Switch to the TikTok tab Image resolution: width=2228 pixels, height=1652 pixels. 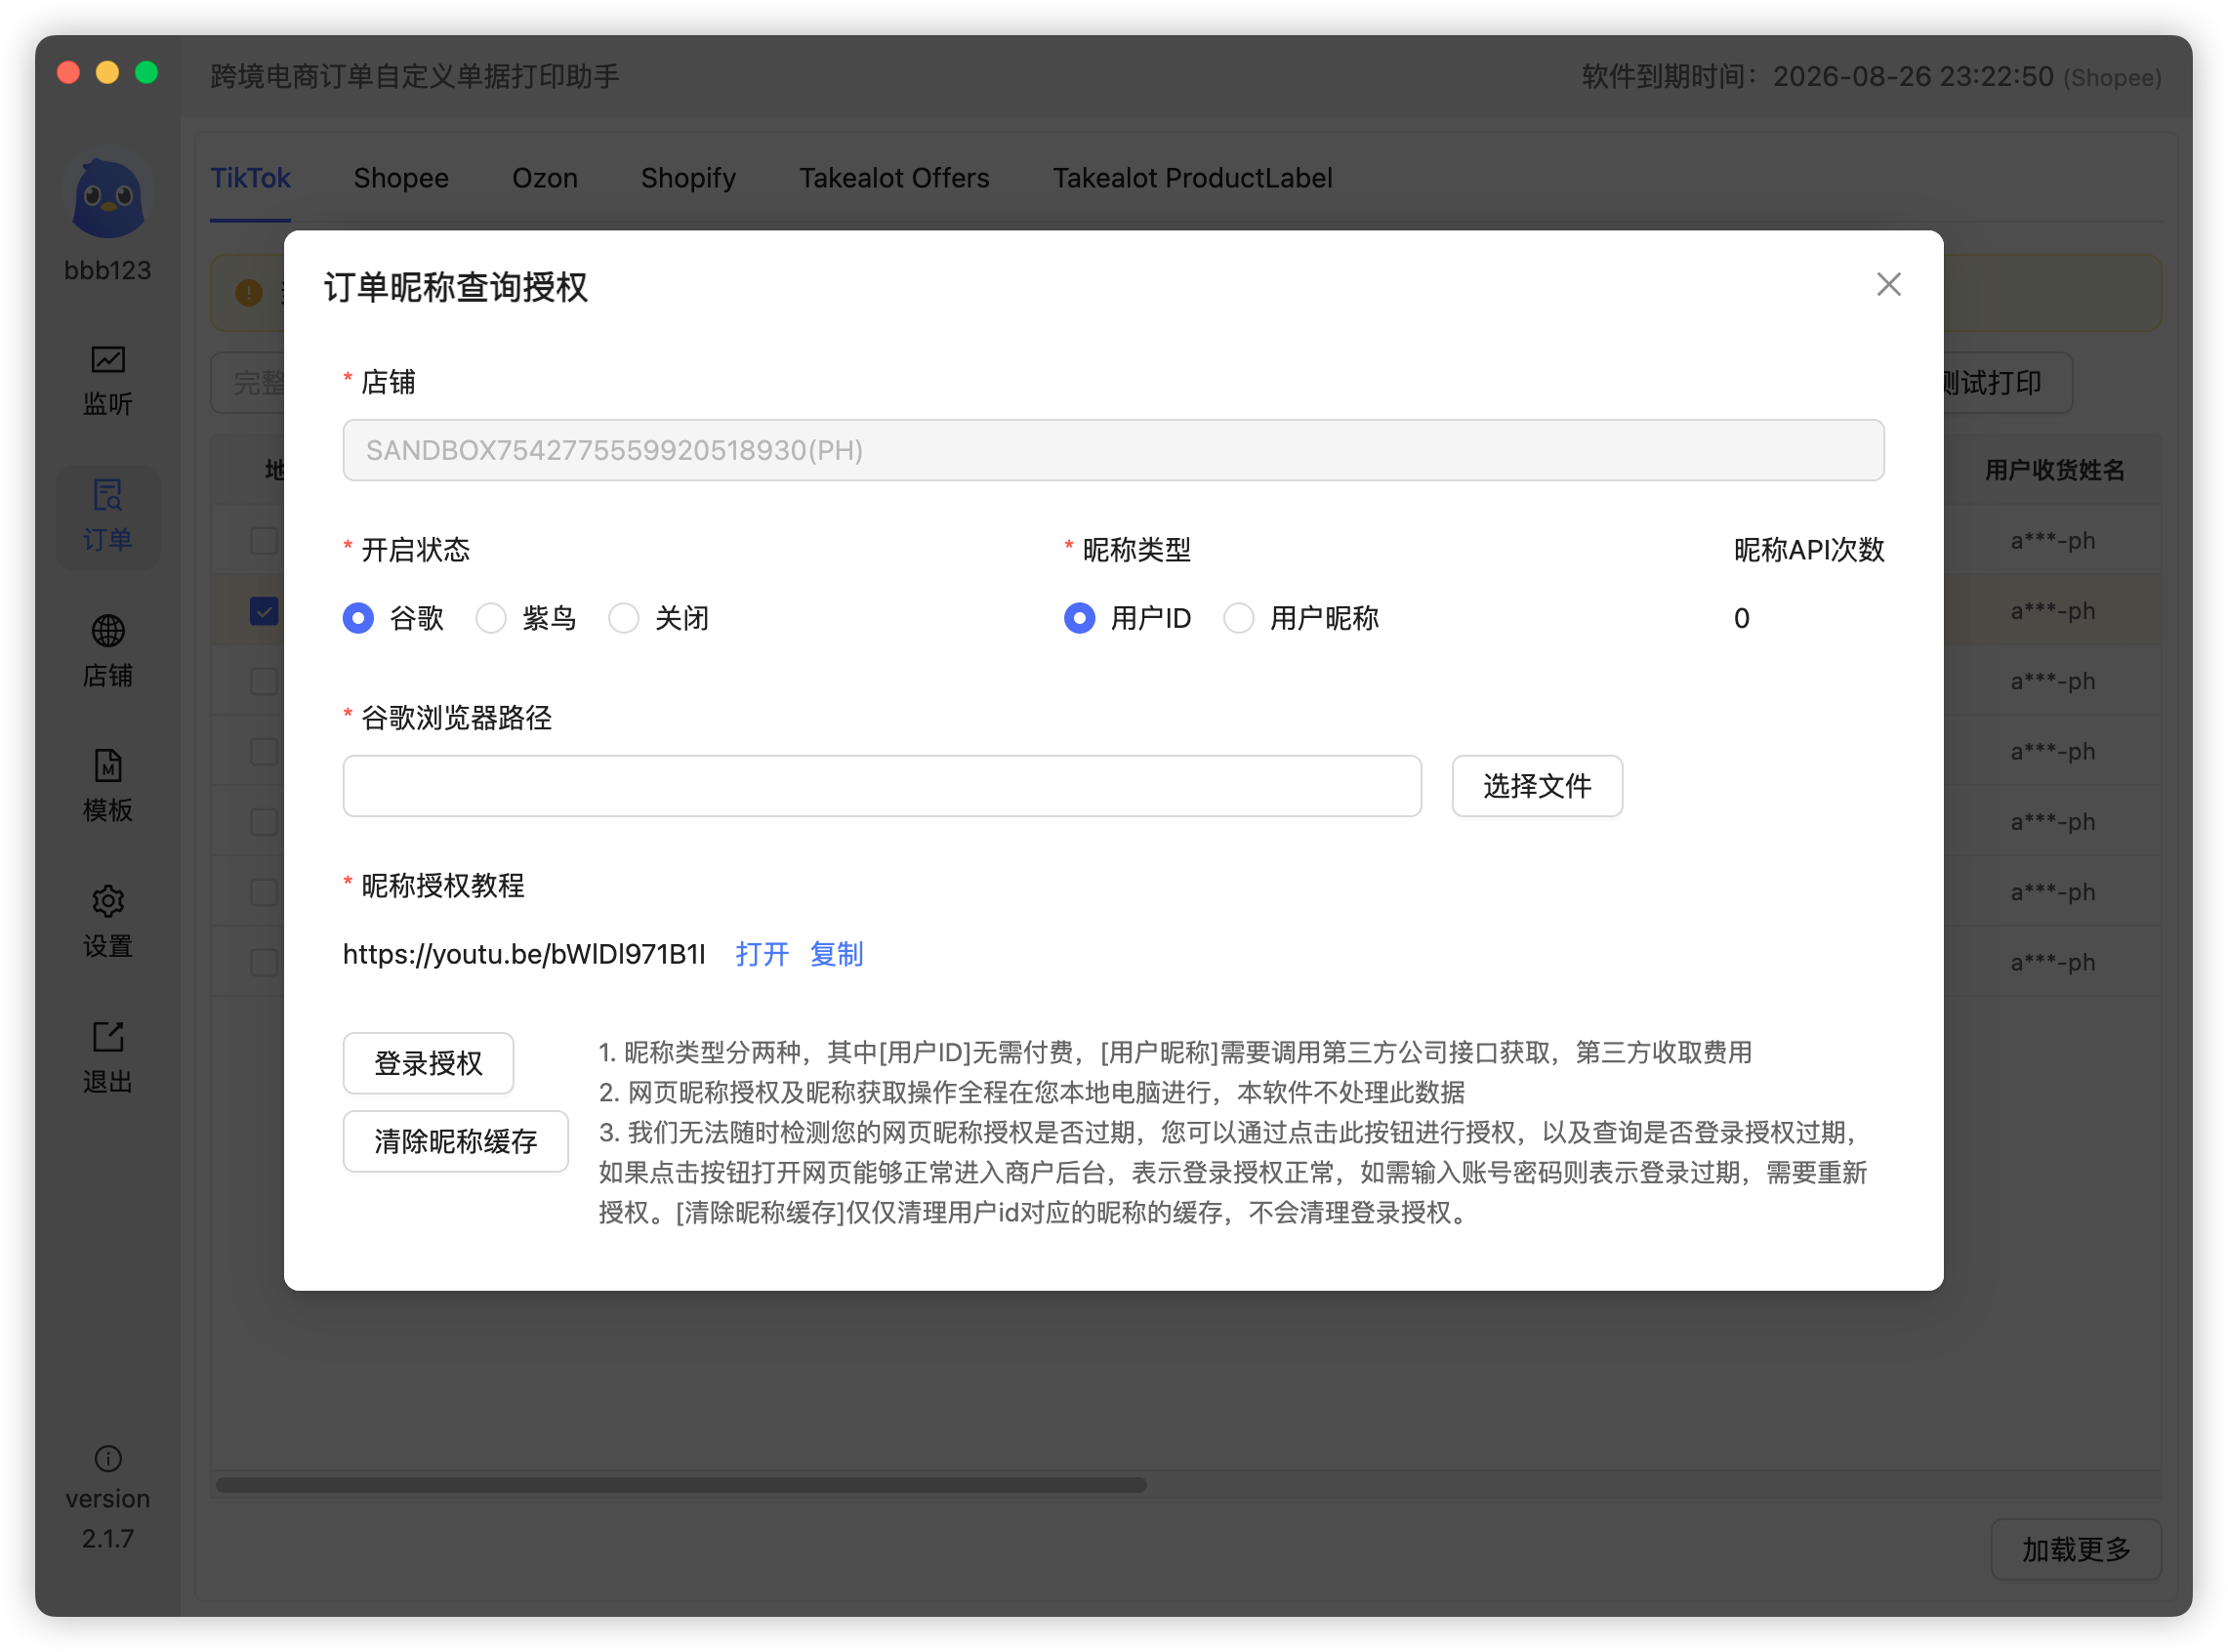click(250, 178)
